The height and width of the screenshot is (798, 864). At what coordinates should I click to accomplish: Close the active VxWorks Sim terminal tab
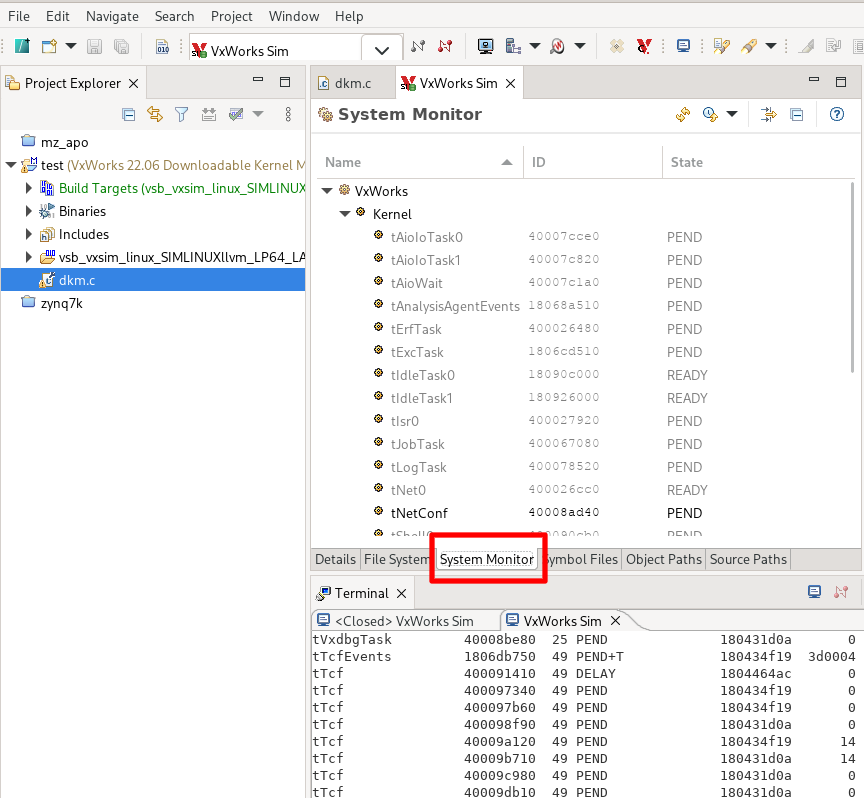point(616,621)
